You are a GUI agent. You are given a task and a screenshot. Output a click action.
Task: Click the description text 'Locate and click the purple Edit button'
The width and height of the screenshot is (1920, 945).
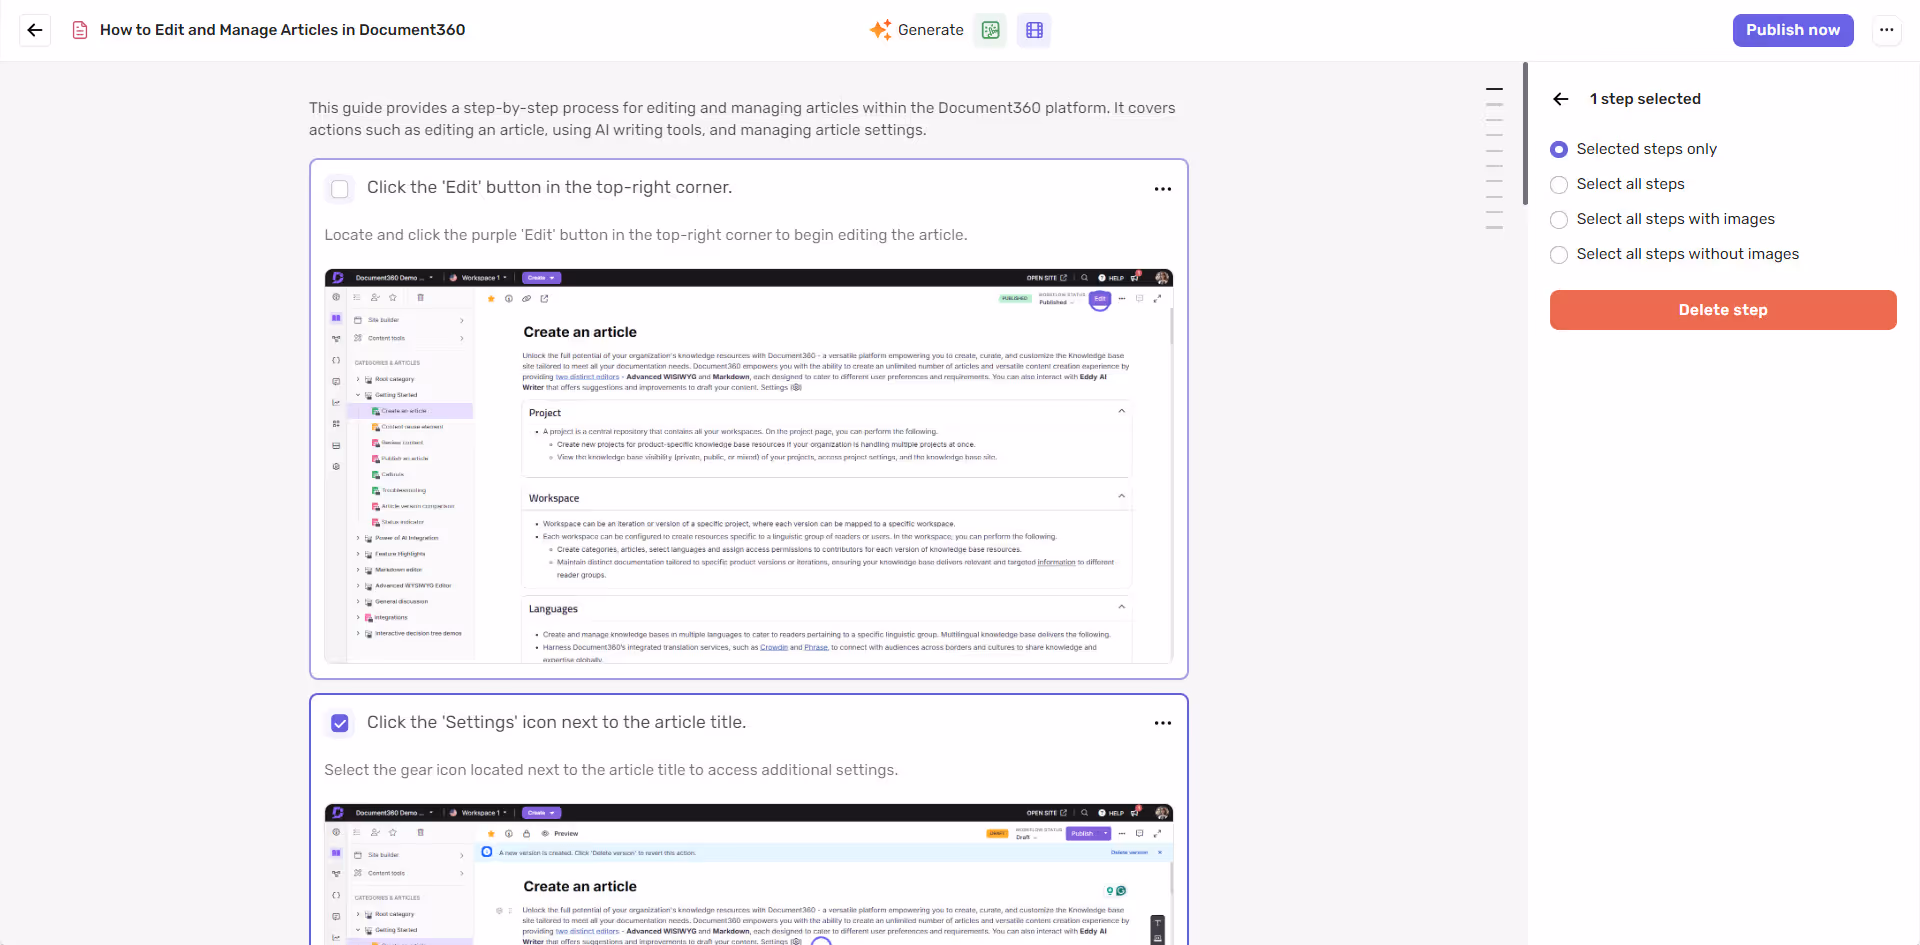pyautogui.click(x=646, y=235)
